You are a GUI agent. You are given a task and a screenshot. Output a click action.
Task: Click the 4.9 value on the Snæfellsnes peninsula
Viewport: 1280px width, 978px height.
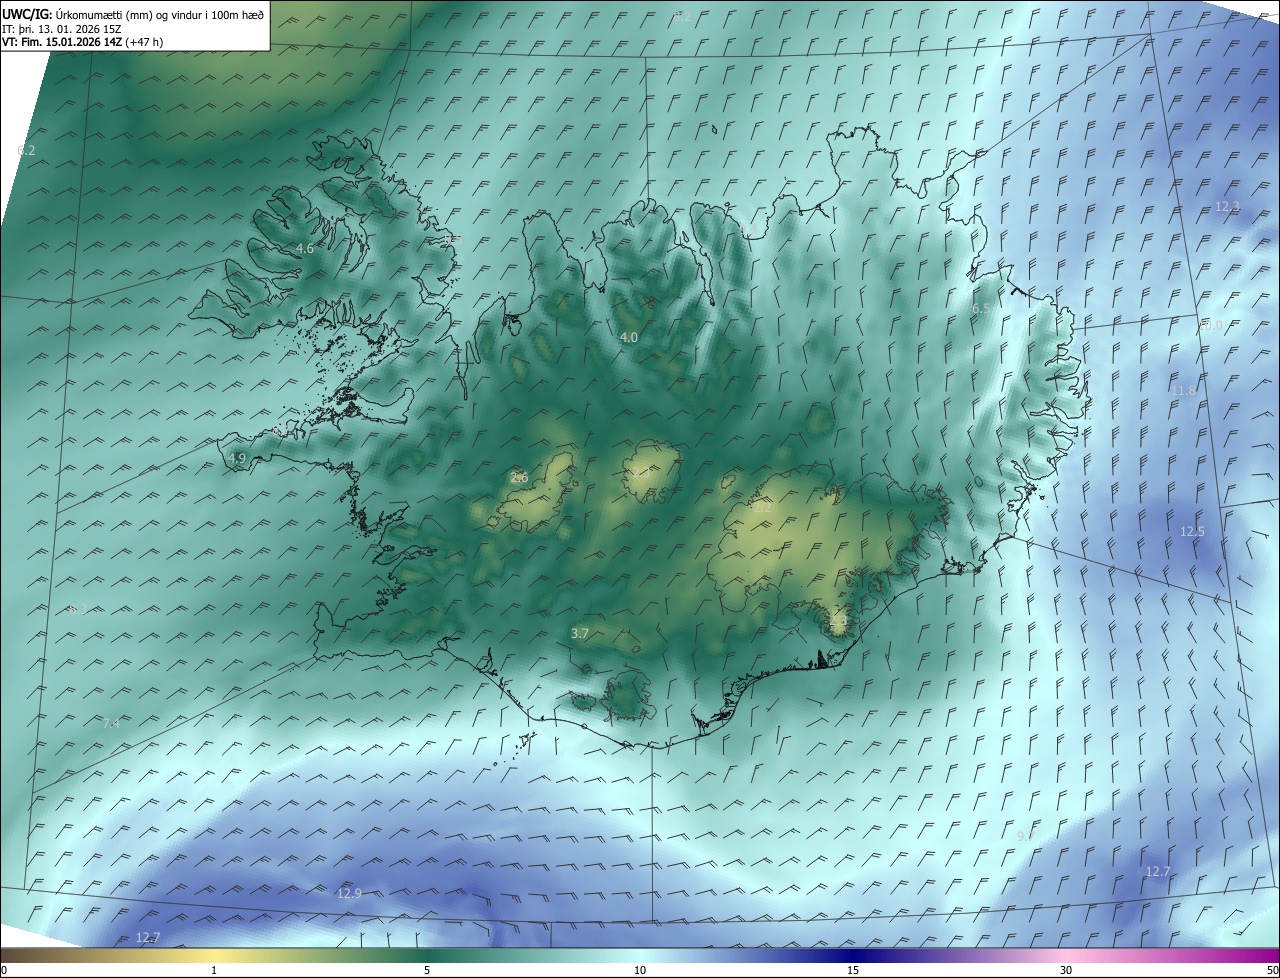[237, 458]
